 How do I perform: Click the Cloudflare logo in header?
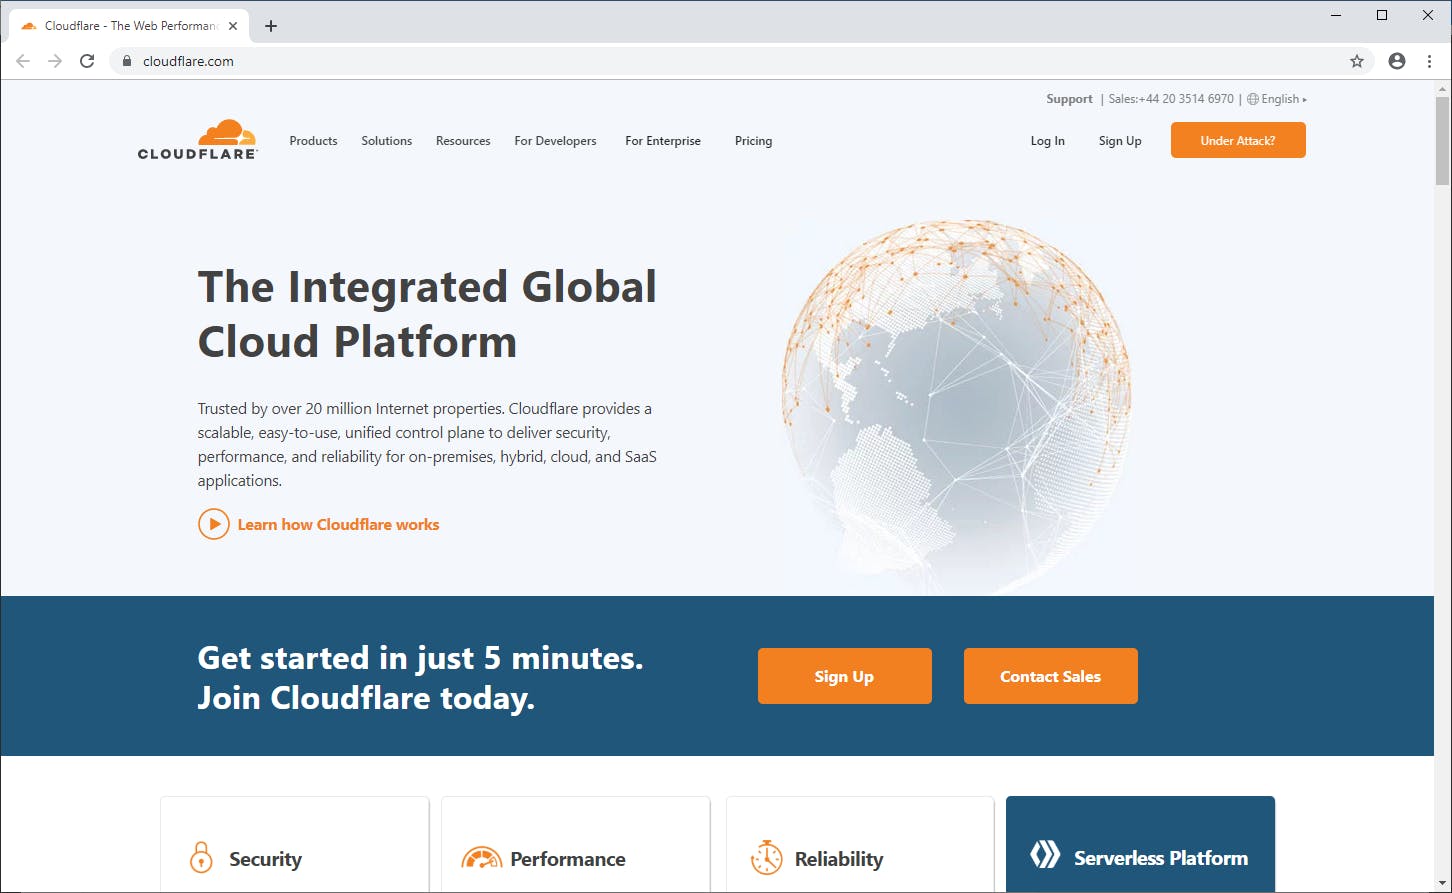tap(198, 139)
